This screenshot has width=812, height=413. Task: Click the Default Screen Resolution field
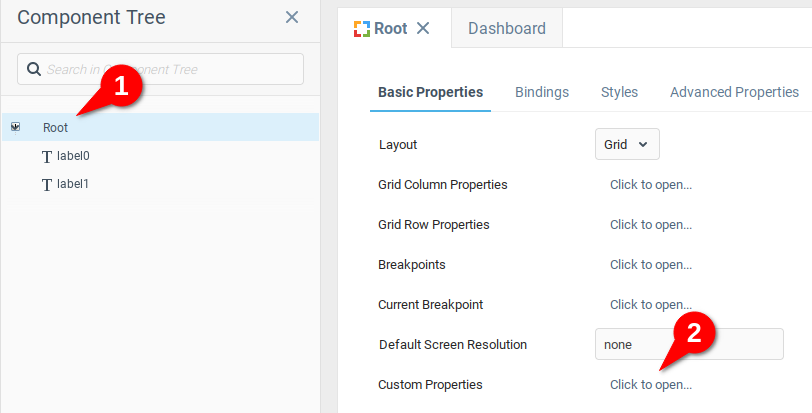[688, 344]
